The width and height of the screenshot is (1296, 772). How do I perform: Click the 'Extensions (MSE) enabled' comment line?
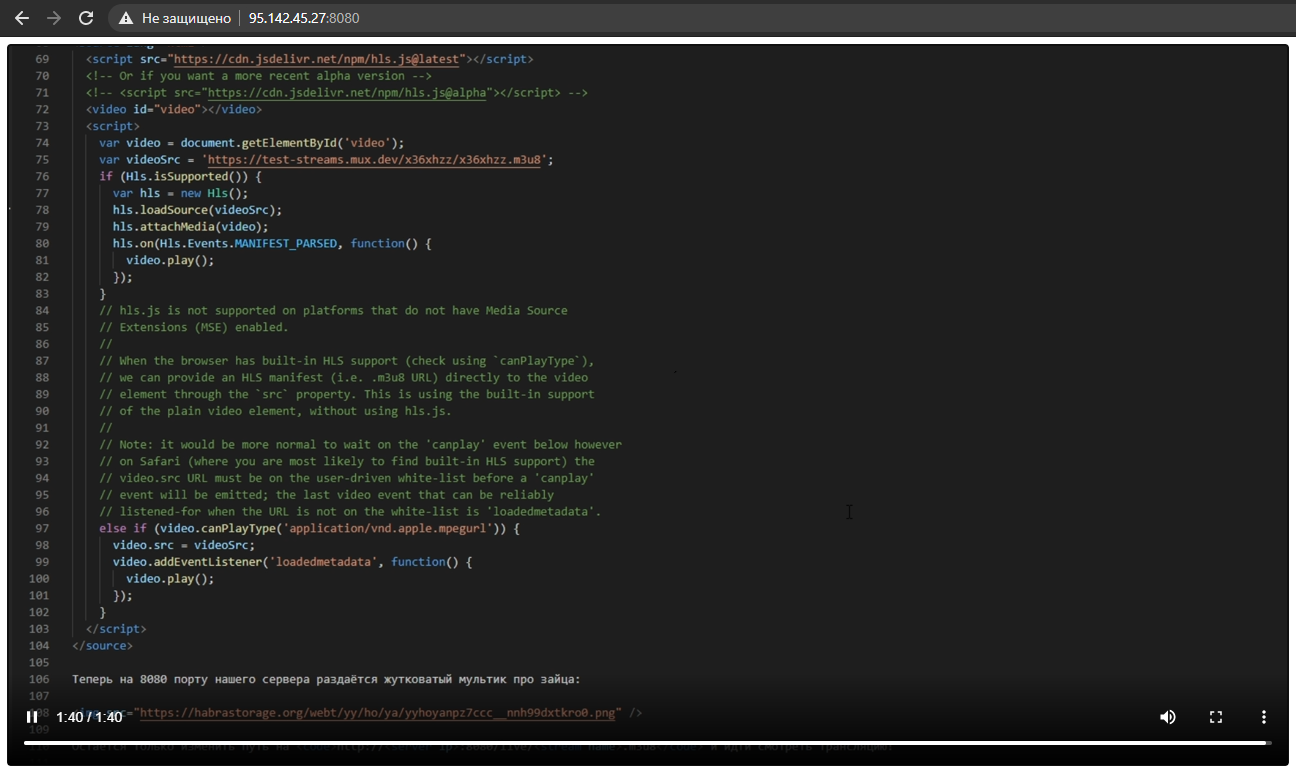(193, 327)
